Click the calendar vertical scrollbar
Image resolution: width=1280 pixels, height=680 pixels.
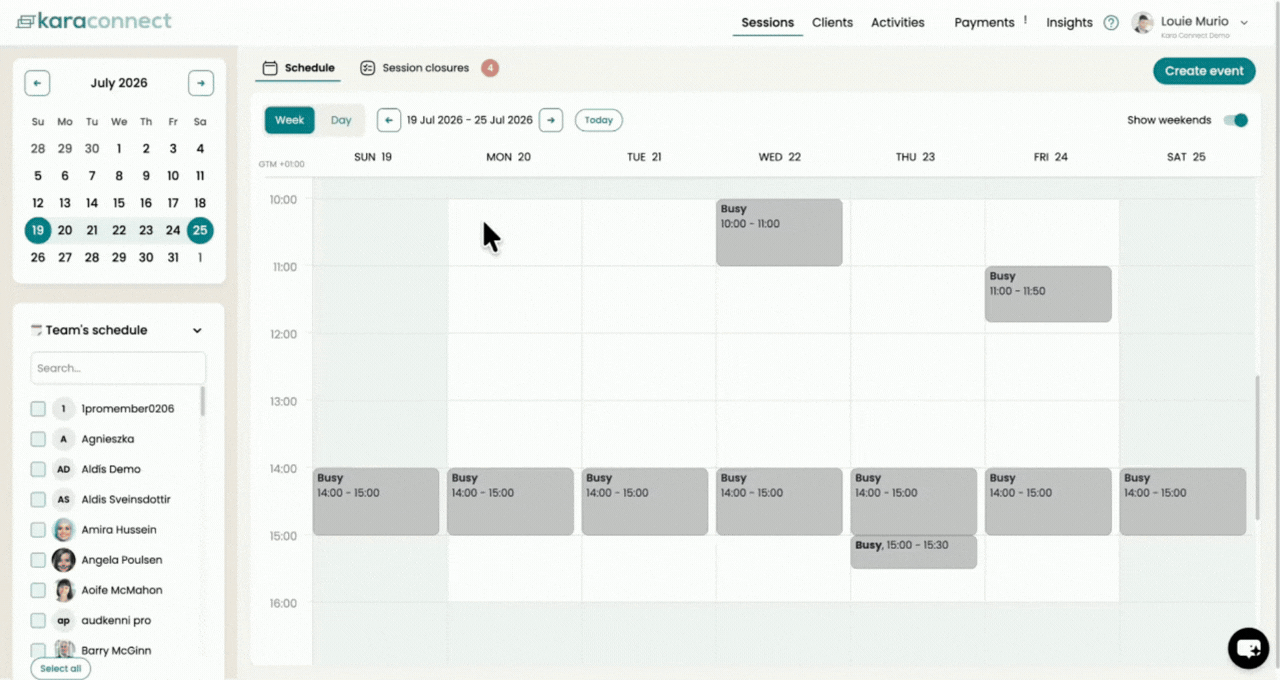[x=1257, y=447]
